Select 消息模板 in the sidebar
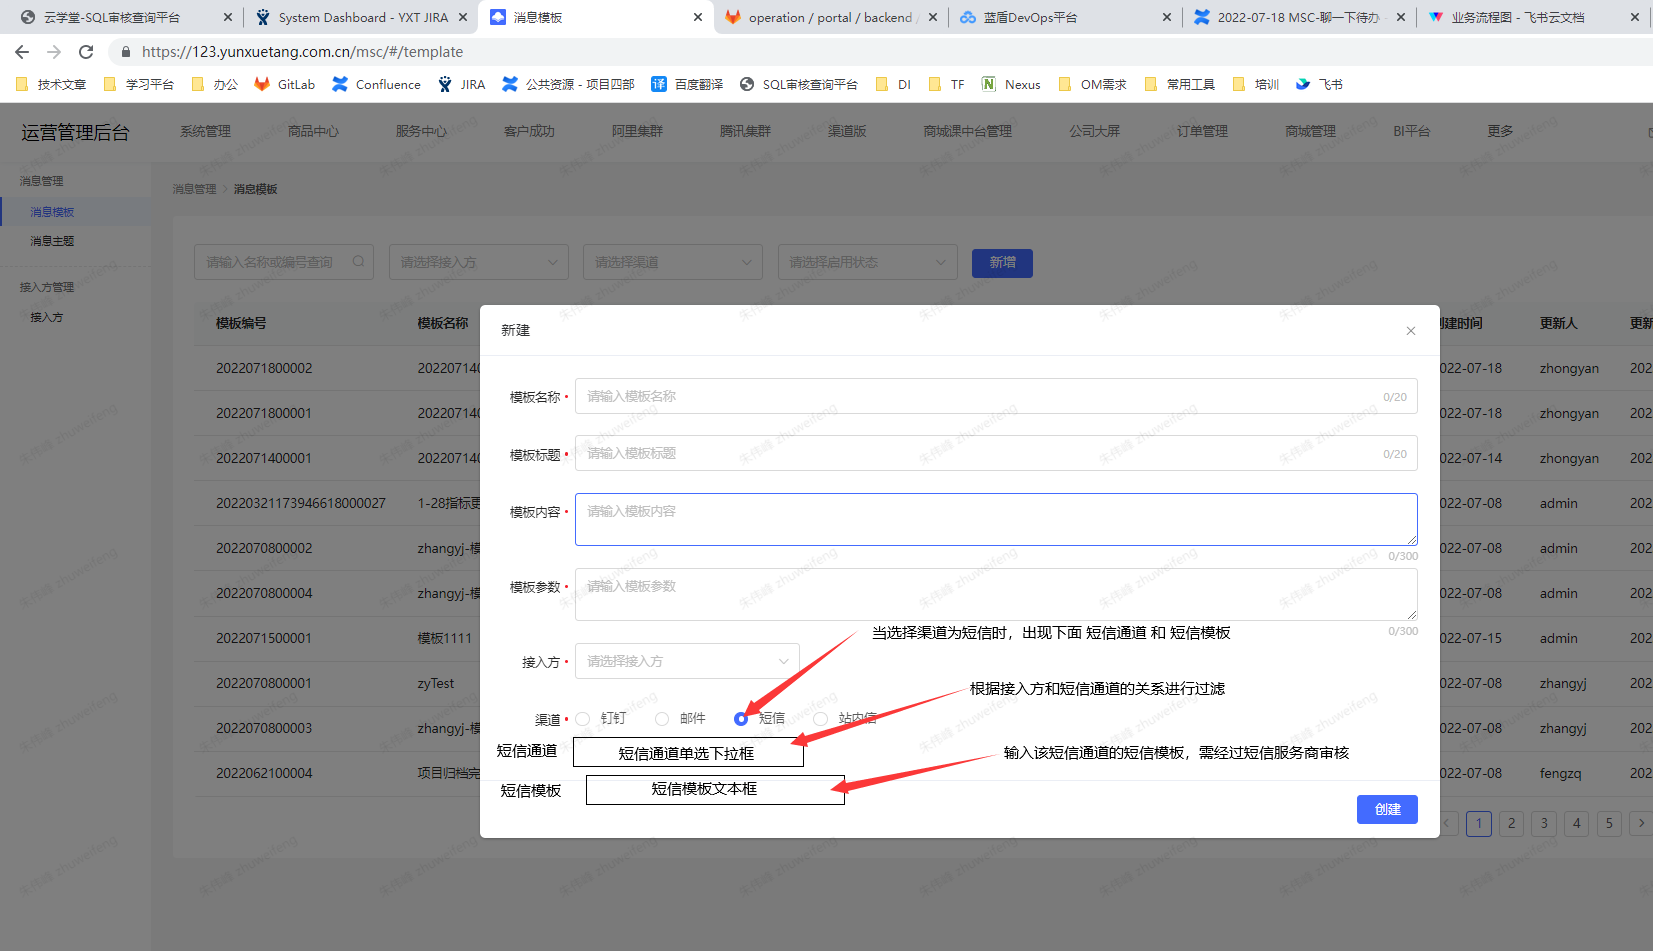 click(x=52, y=212)
